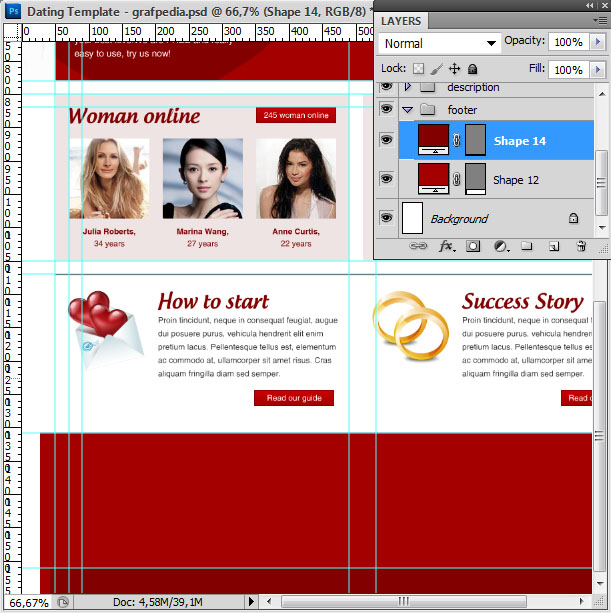Viewport: 611px width, 613px height.
Task: Click the Opacity 100% input field
Action: click(568, 41)
